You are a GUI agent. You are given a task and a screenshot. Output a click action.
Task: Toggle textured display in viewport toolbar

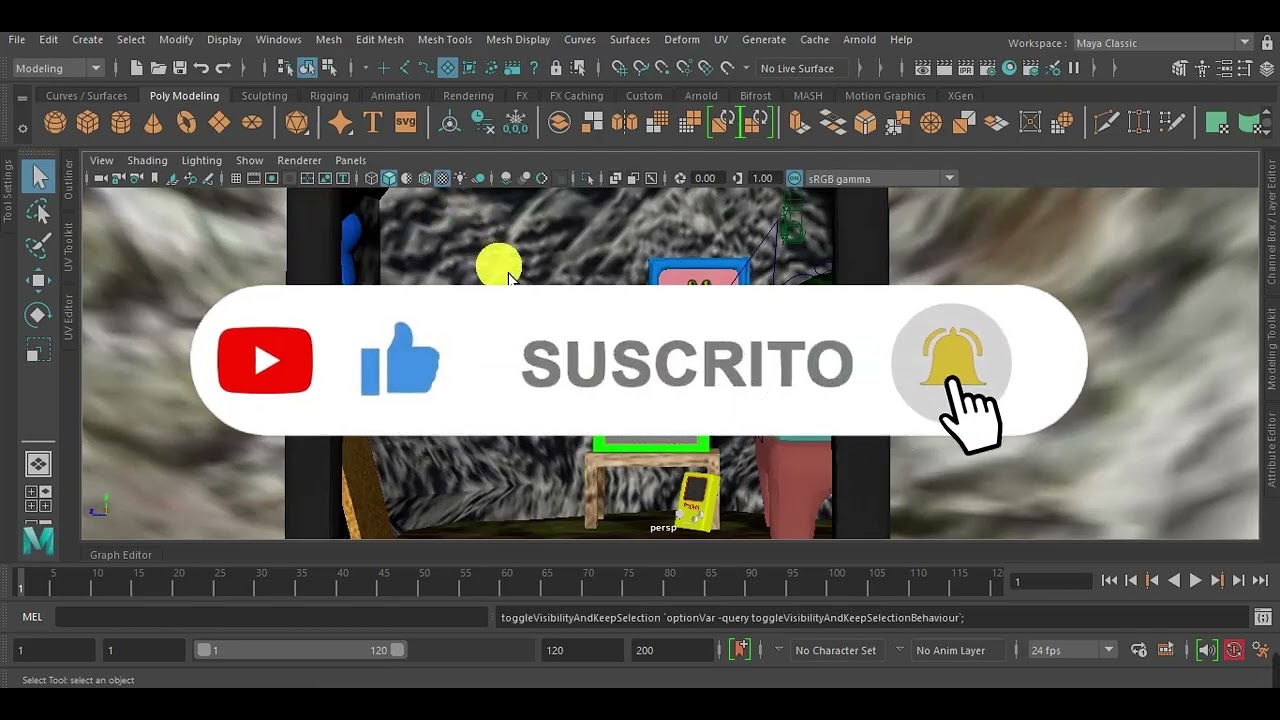pos(442,179)
